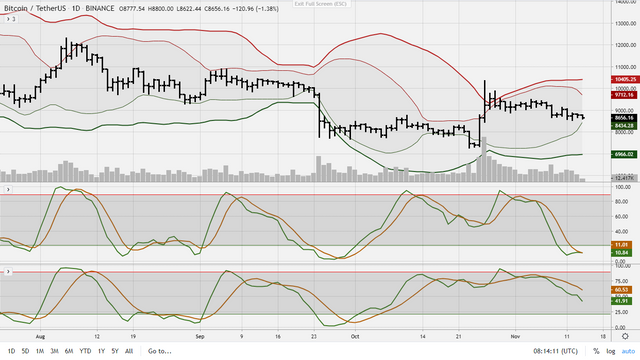640x360 pixels.
Task: Select the 3M time range
Action: pos(54,351)
